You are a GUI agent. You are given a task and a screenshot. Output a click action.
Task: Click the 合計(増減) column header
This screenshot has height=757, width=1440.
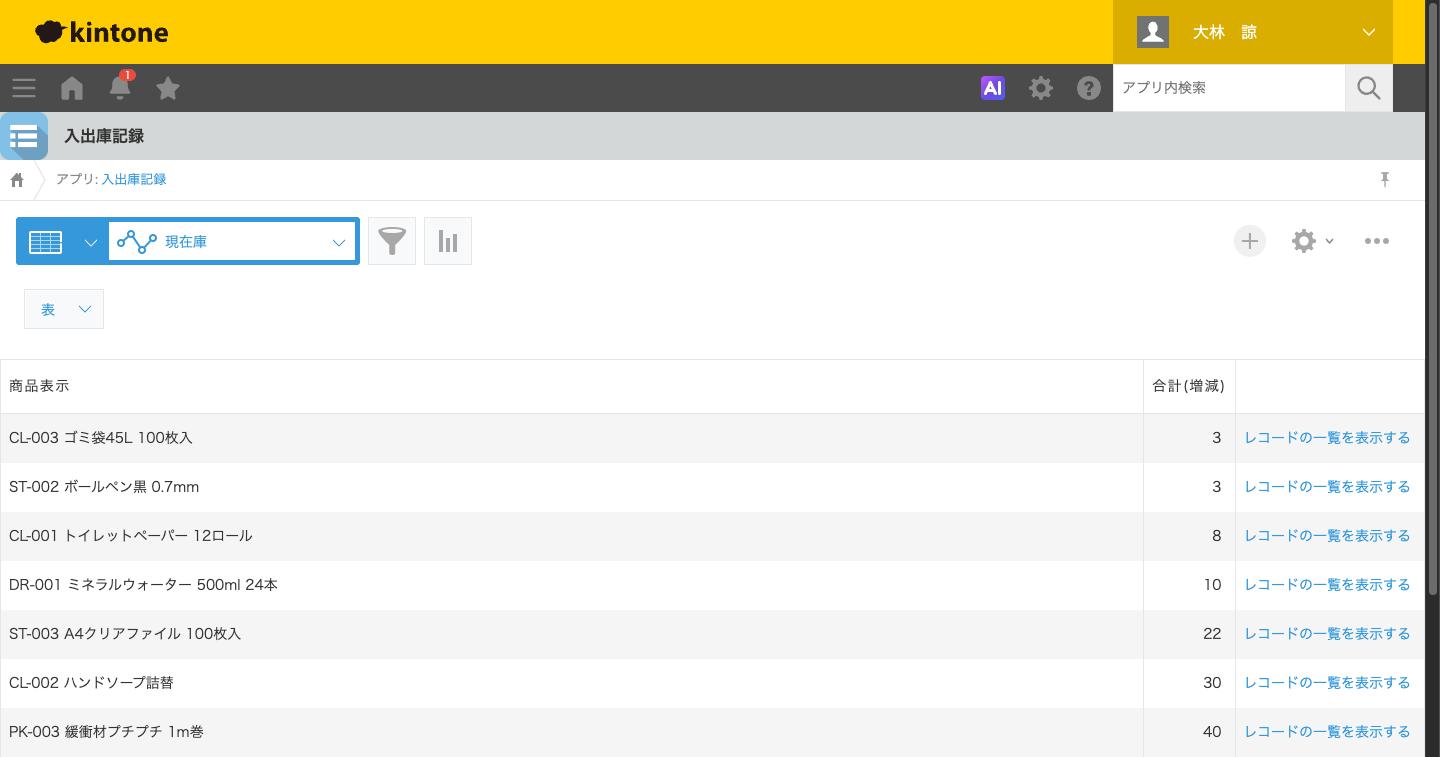[1189, 386]
